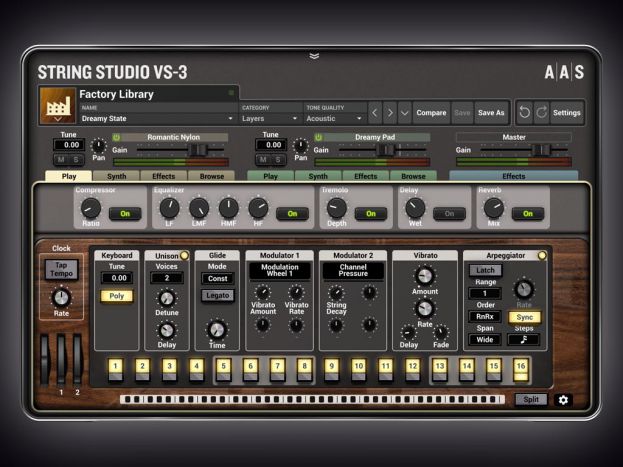Image resolution: width=623 pixels, height=467 pixels.
Task: Click the Romantic Nylon Pan knob
Action: click(99, 146)
